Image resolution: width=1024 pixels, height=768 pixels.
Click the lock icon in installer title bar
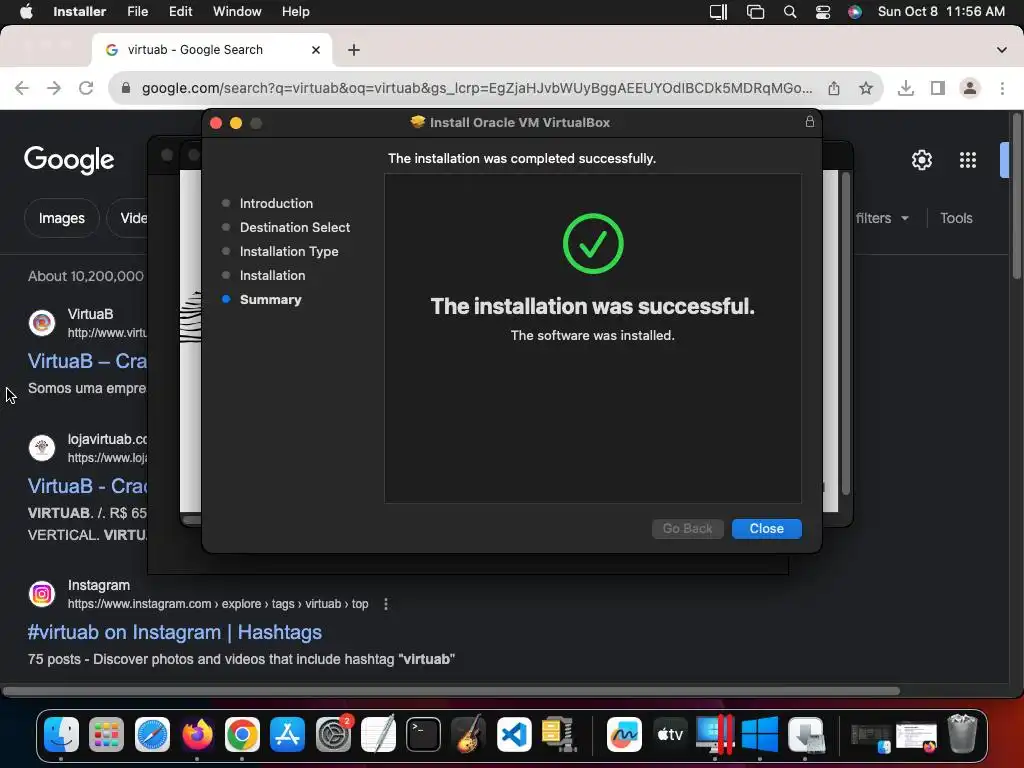(810, 122)
